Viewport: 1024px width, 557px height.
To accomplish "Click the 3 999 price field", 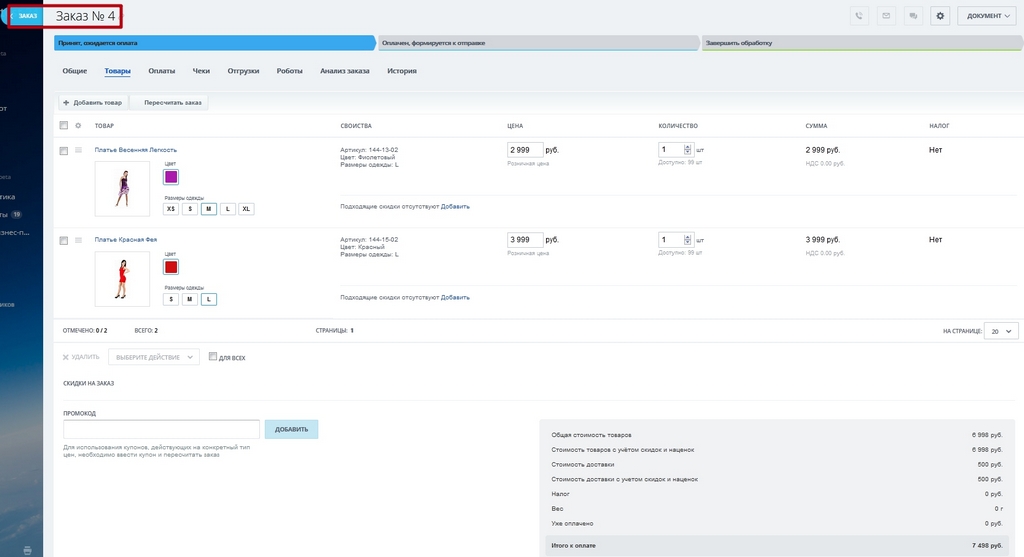I will coord(525,240).
